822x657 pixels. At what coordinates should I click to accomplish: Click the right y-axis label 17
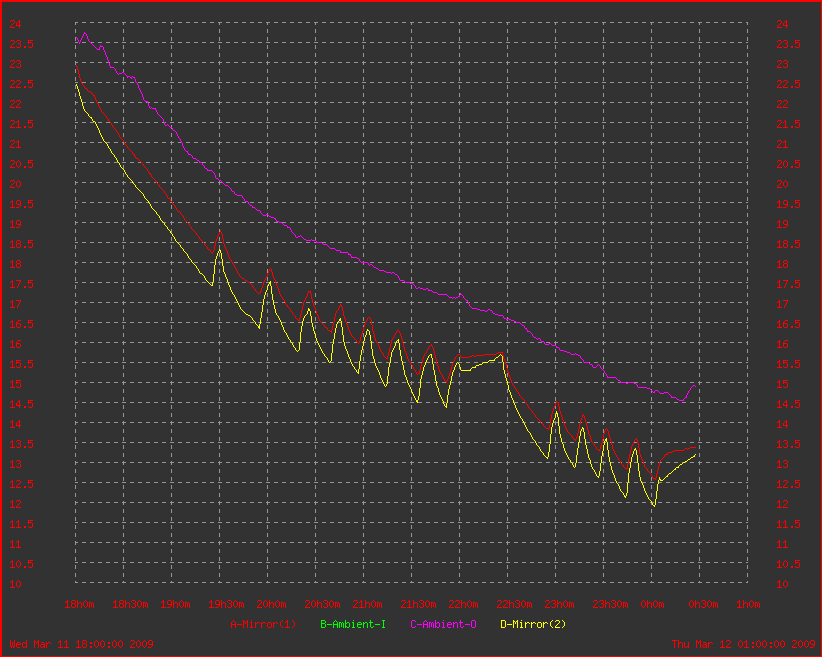pos(782,304)
